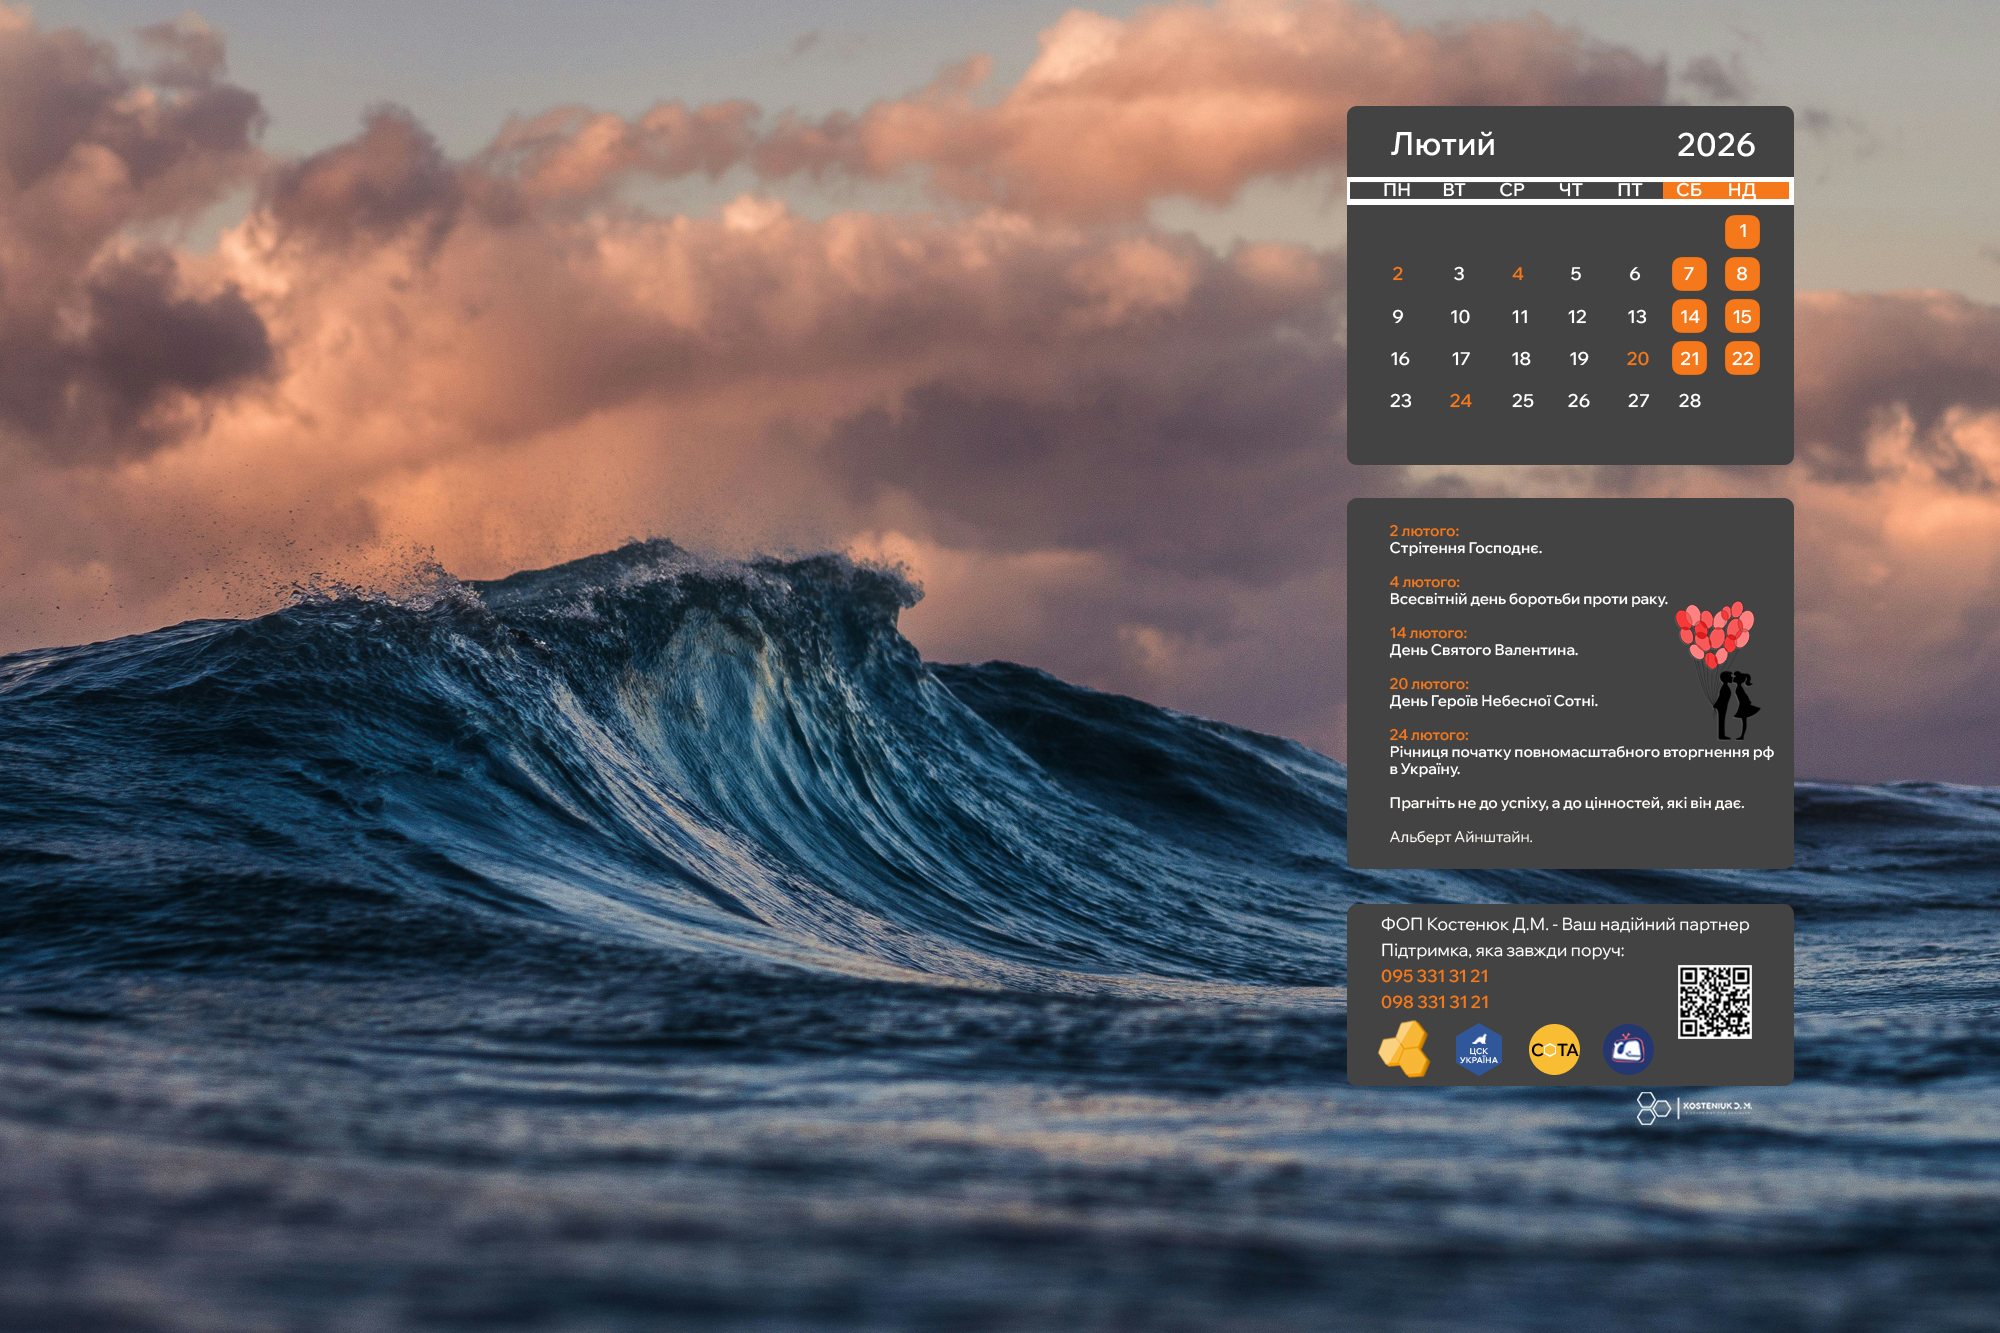2000x1333 pixels.
Task: Select highlighted date 1 in calendar
Action: [x=1742, y=232]
